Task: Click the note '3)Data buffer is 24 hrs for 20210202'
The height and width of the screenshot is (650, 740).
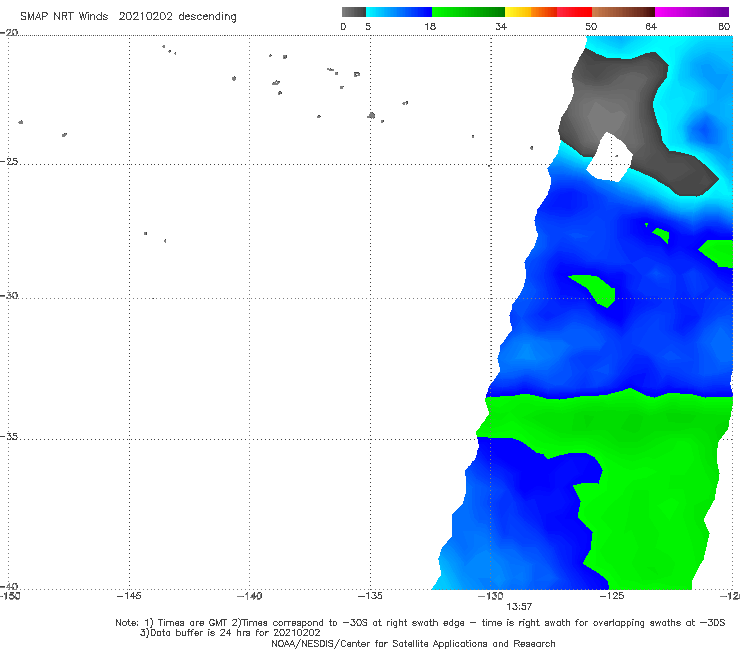Action: point(230,633)
